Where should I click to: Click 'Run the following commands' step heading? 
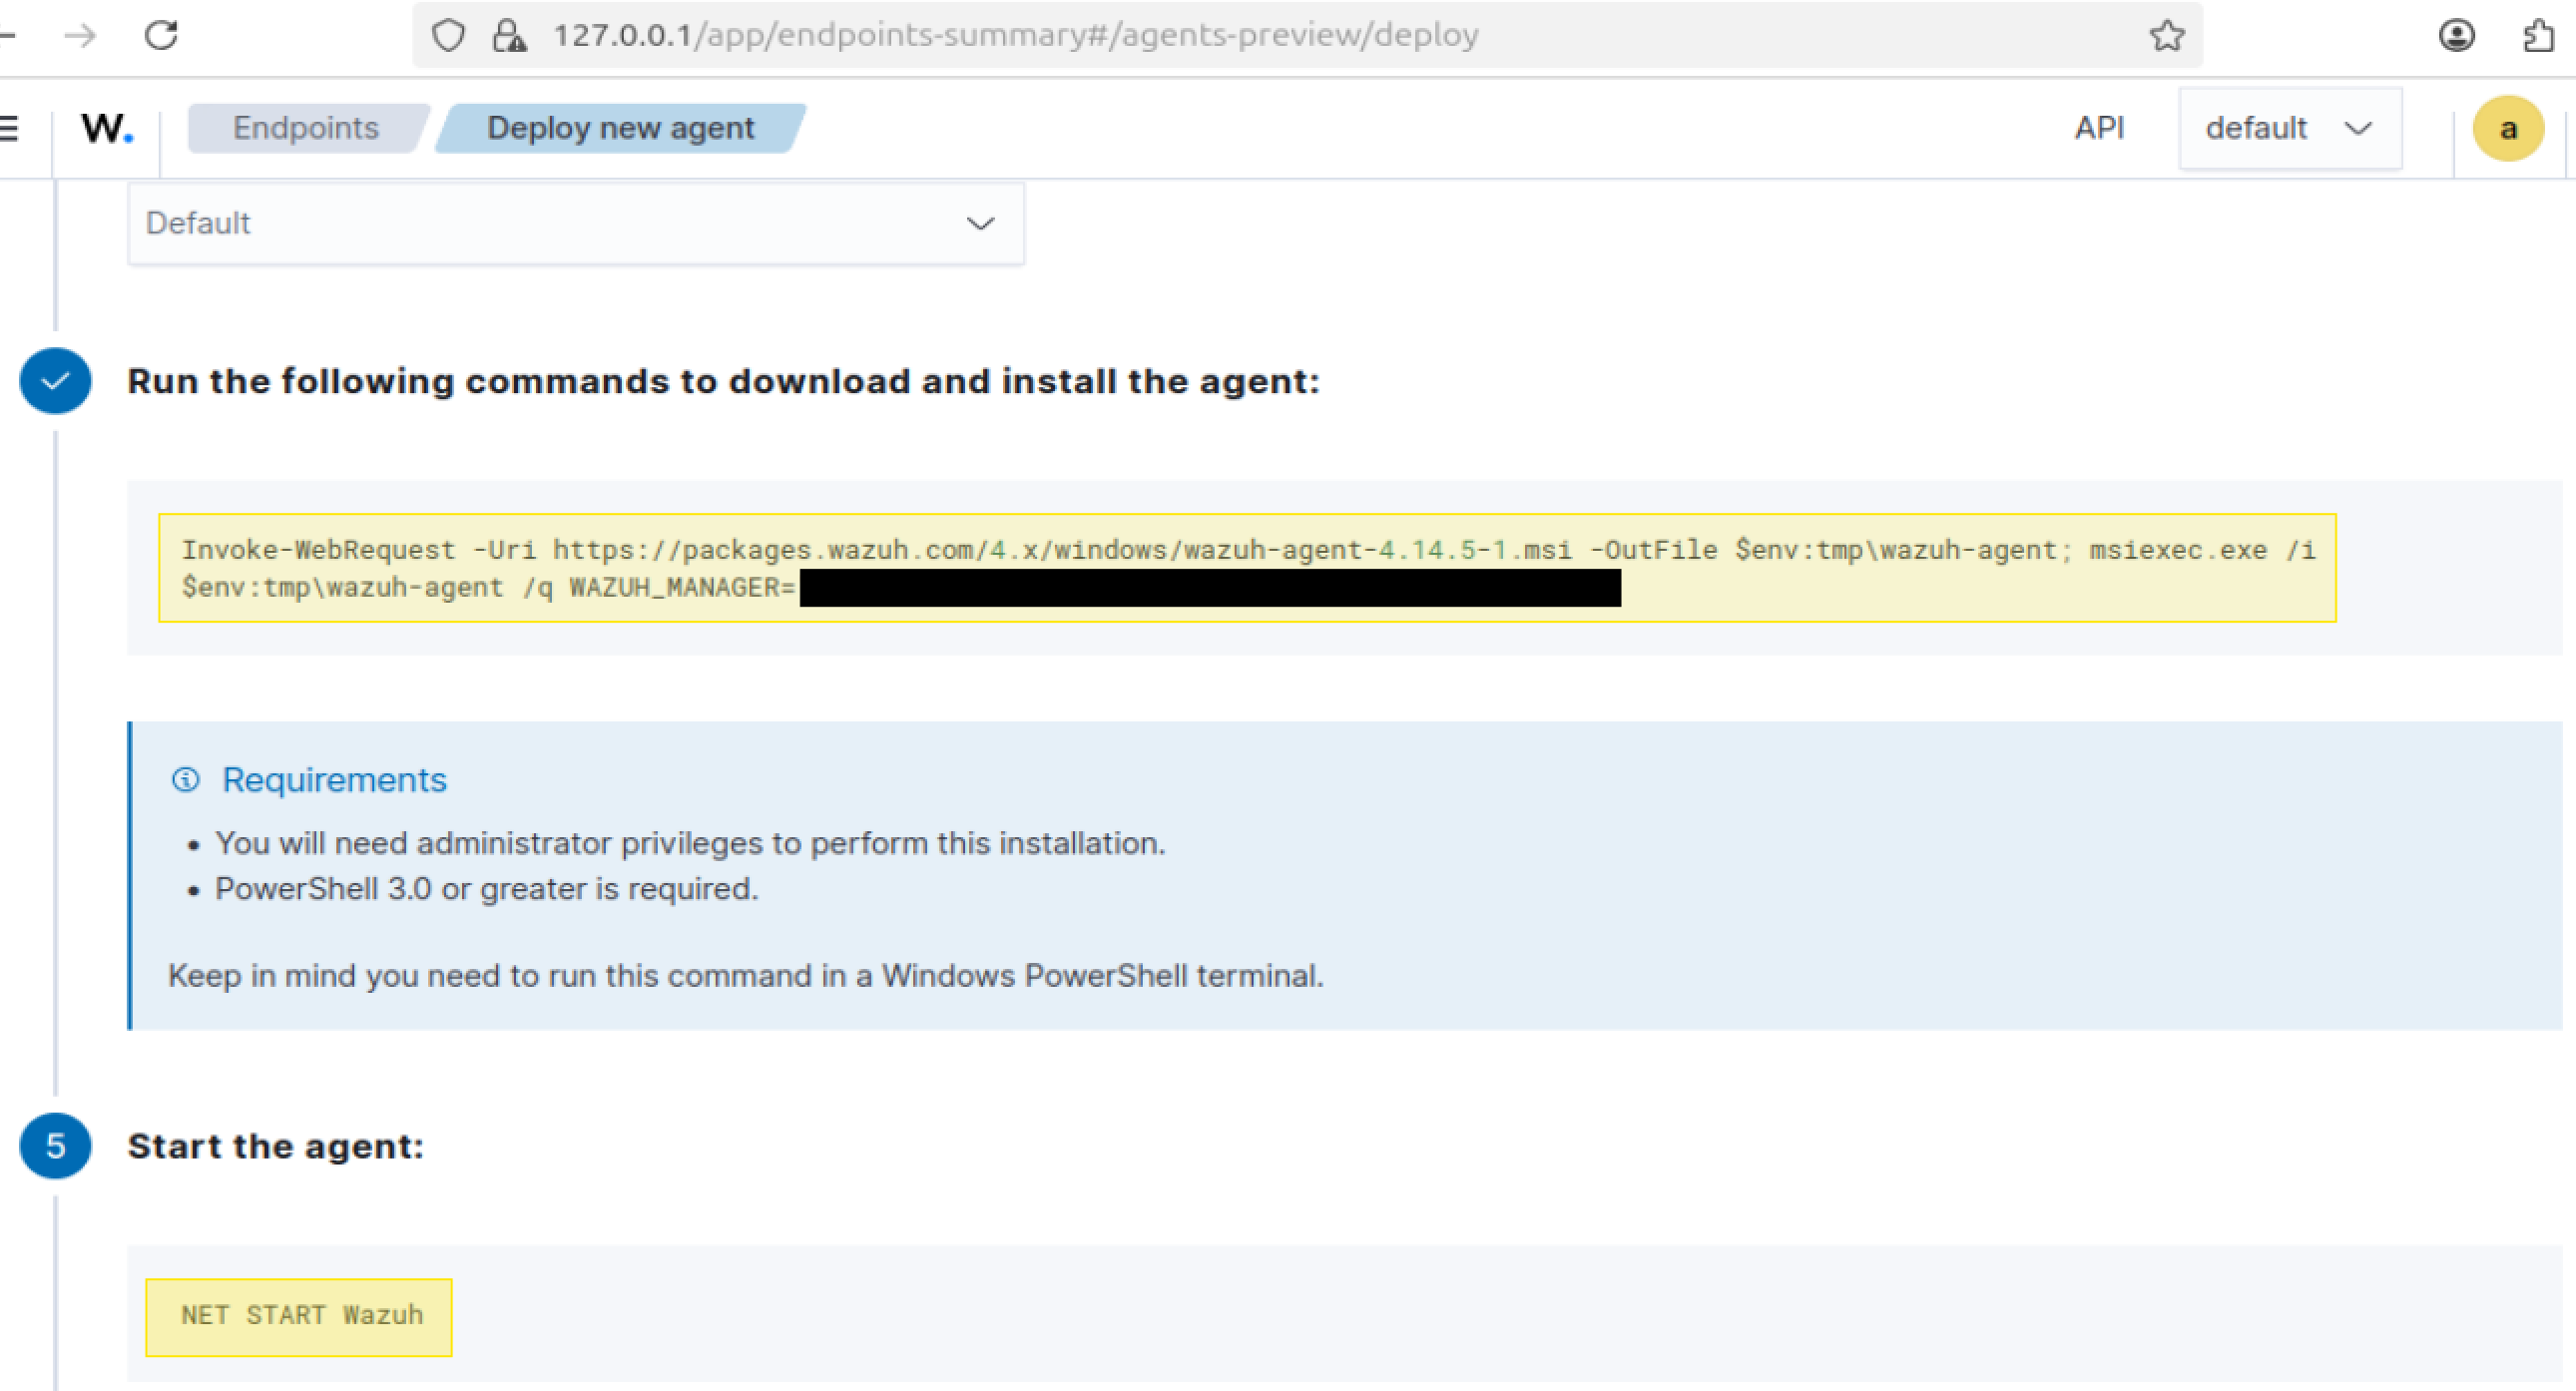click(x=724, y=381)
